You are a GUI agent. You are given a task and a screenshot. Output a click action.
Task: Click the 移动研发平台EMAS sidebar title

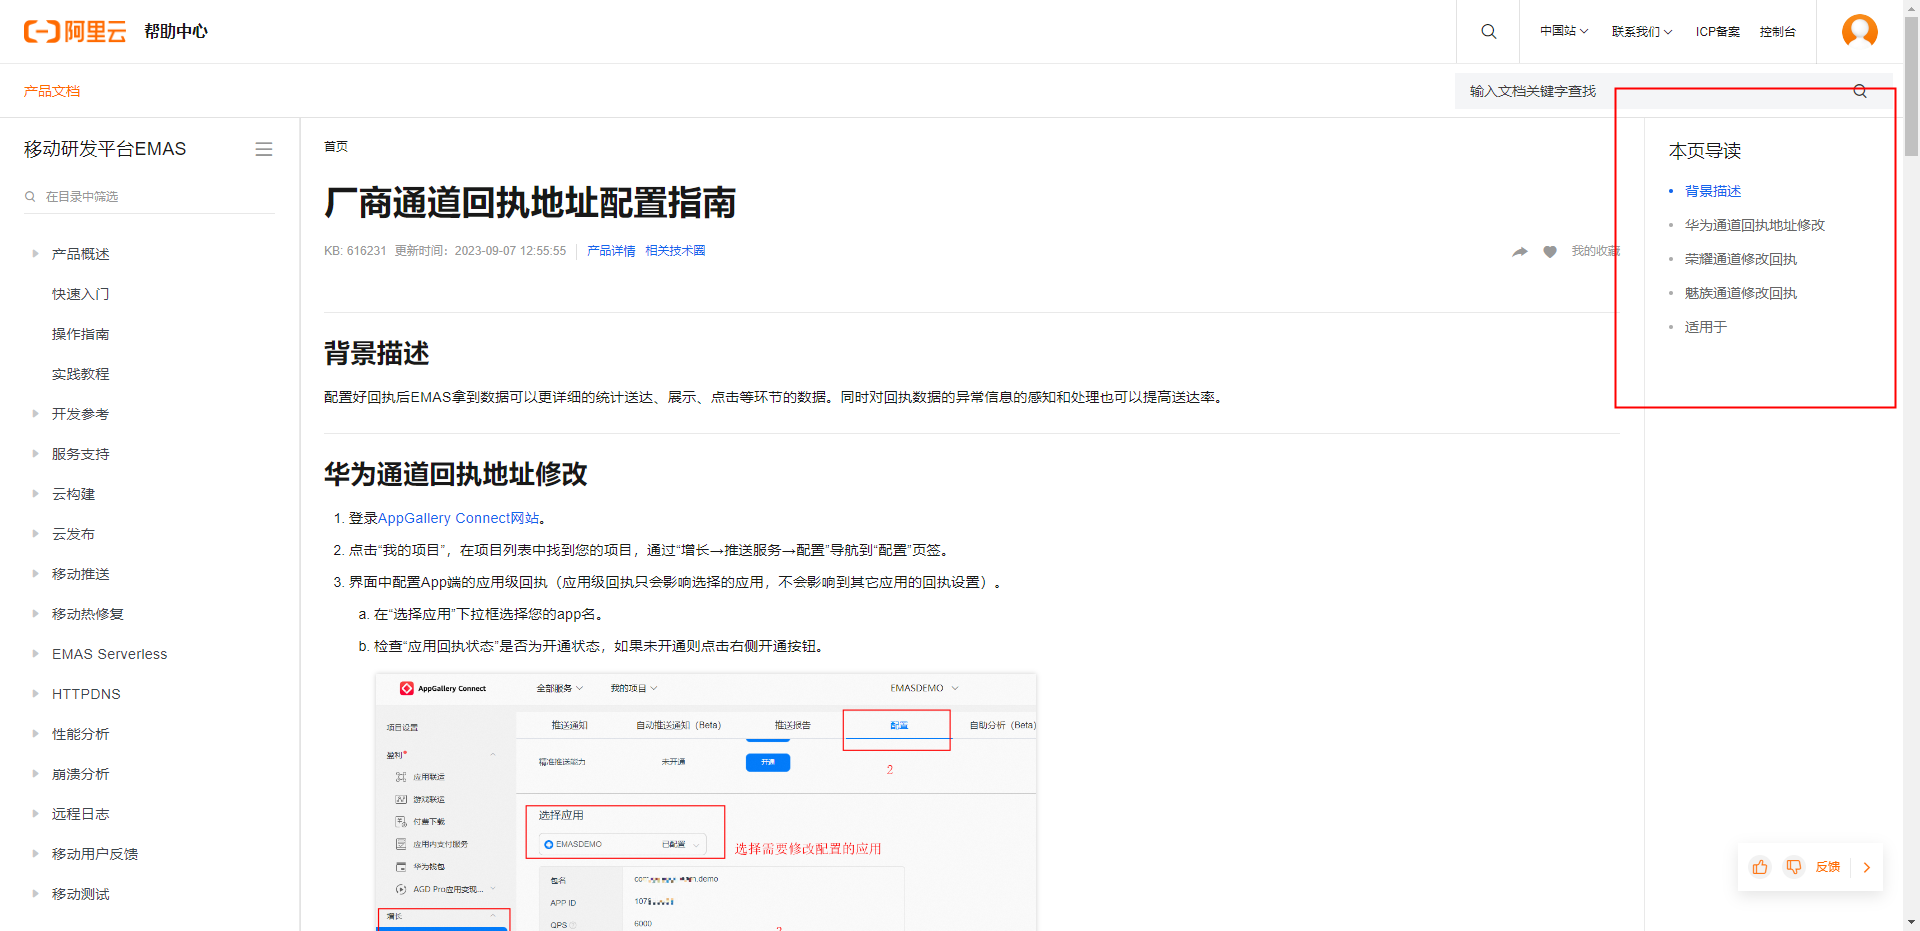pyautogui.click(x=105, y=149)
